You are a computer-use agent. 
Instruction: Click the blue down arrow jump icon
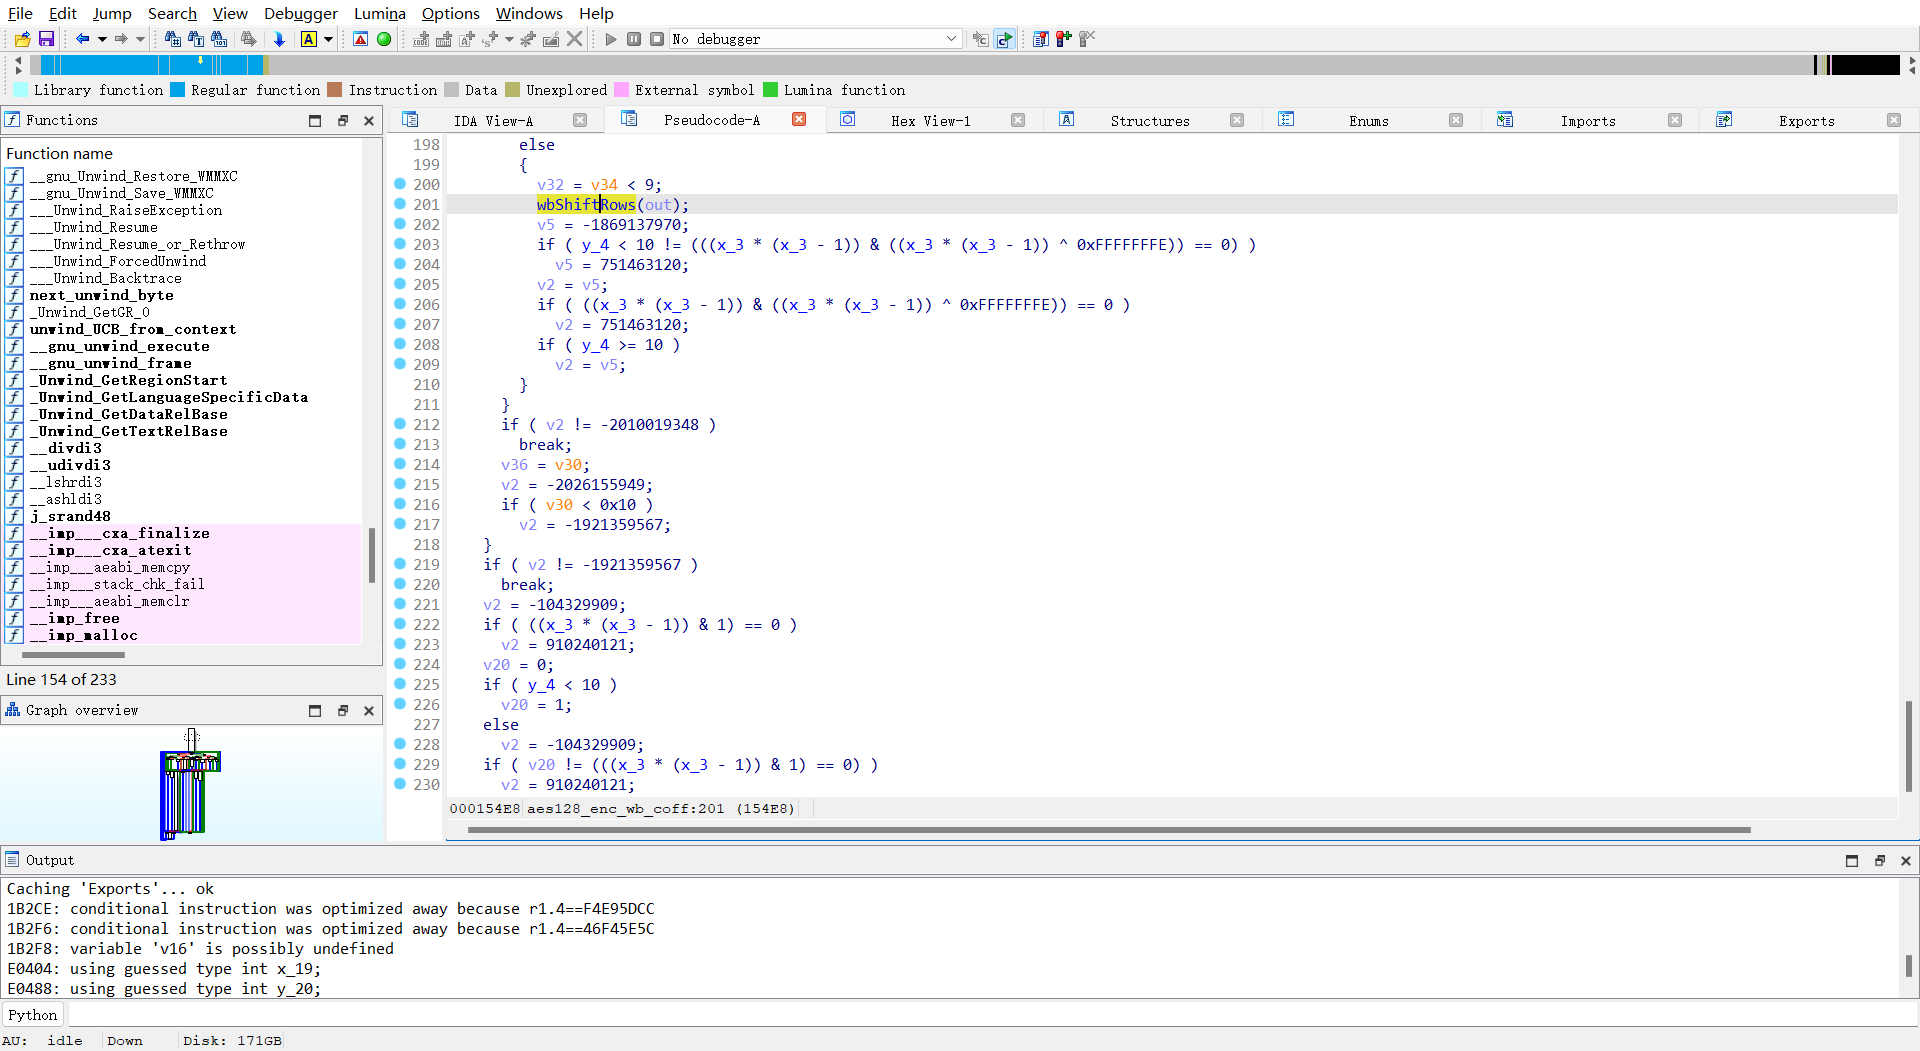tap(279, 39)
